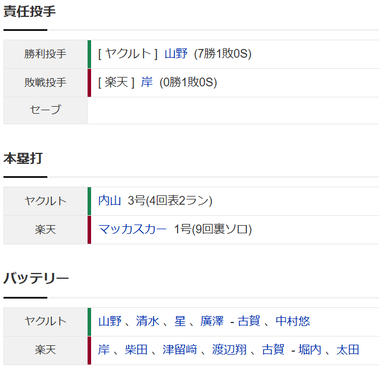Screen dimensions: 379x368
Task: Open the マッカスカー player link
Action: pyautogui.click(x=132, y=229)
